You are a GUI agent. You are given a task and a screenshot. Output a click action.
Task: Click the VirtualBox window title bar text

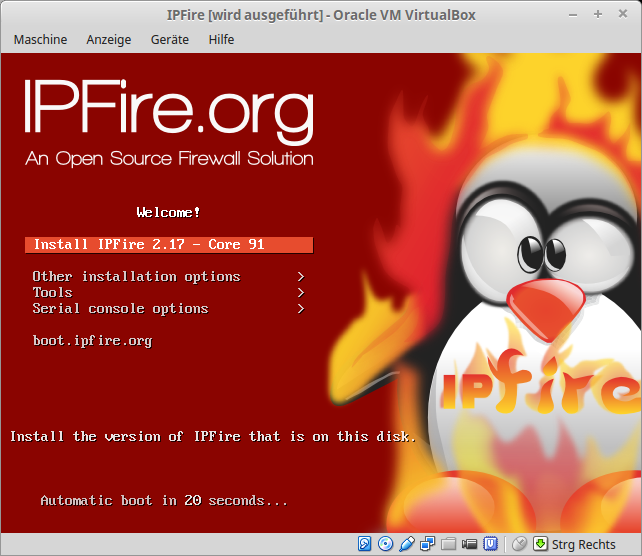tap(321, 16)
